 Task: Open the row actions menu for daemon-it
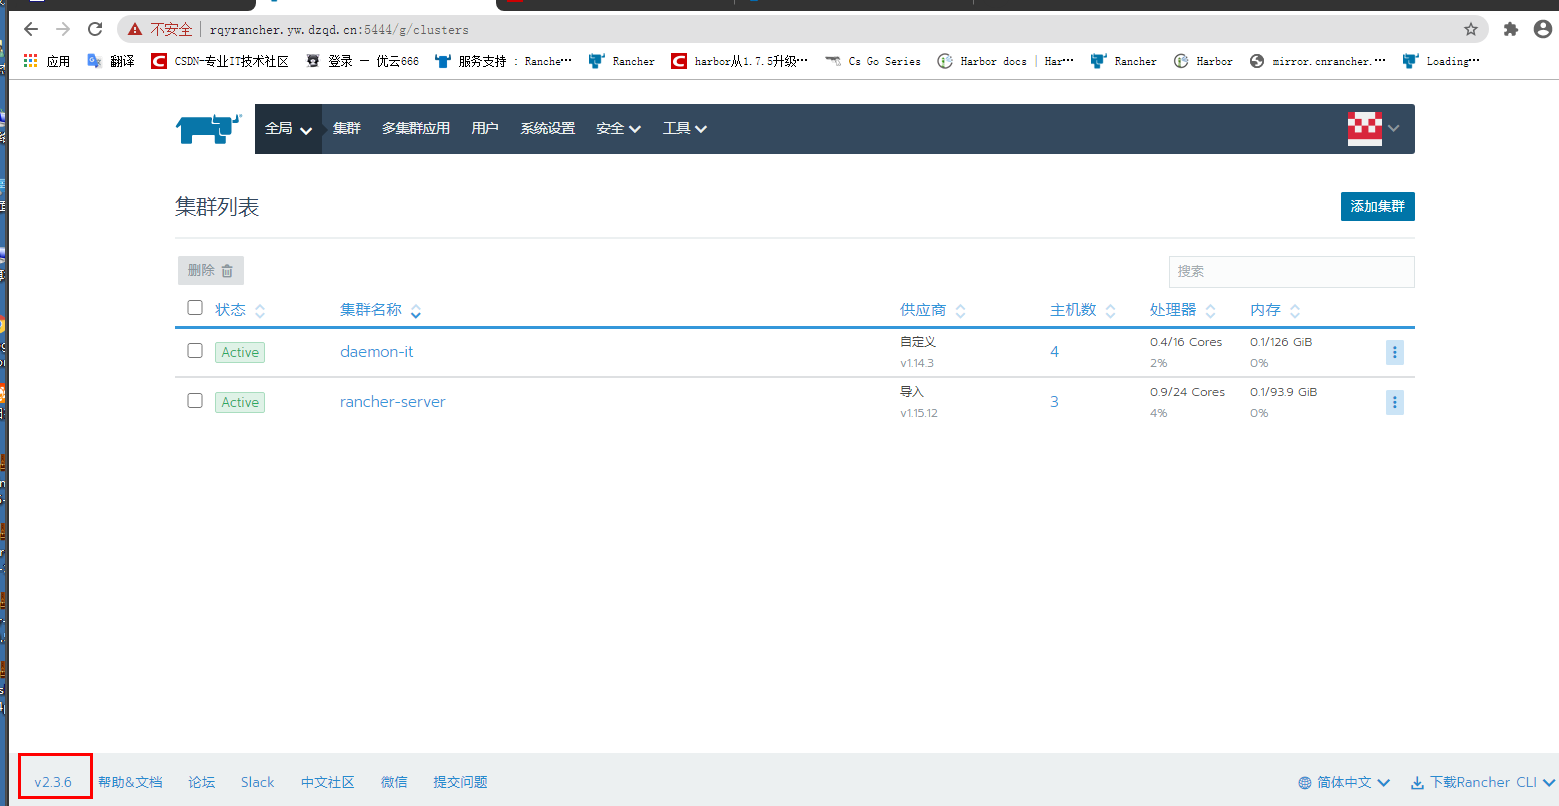(1394, 352)
